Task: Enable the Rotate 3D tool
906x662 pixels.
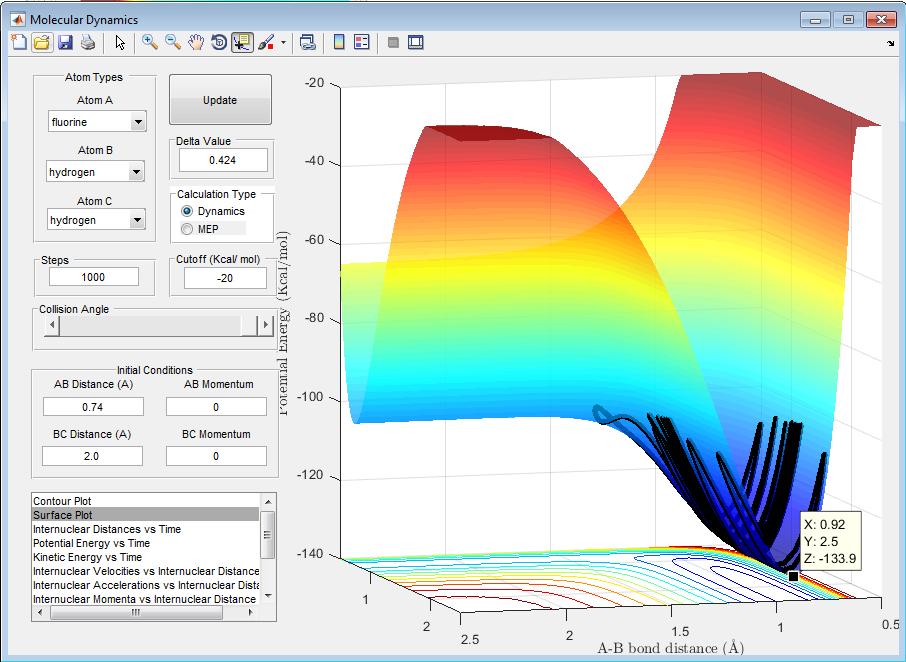Action: click(x=219, y=42)
